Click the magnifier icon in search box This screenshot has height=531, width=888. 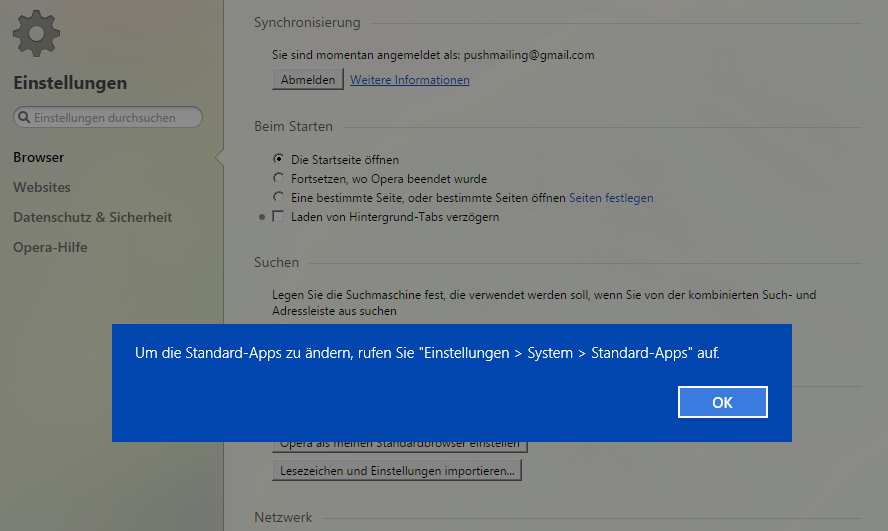[24, 118]
